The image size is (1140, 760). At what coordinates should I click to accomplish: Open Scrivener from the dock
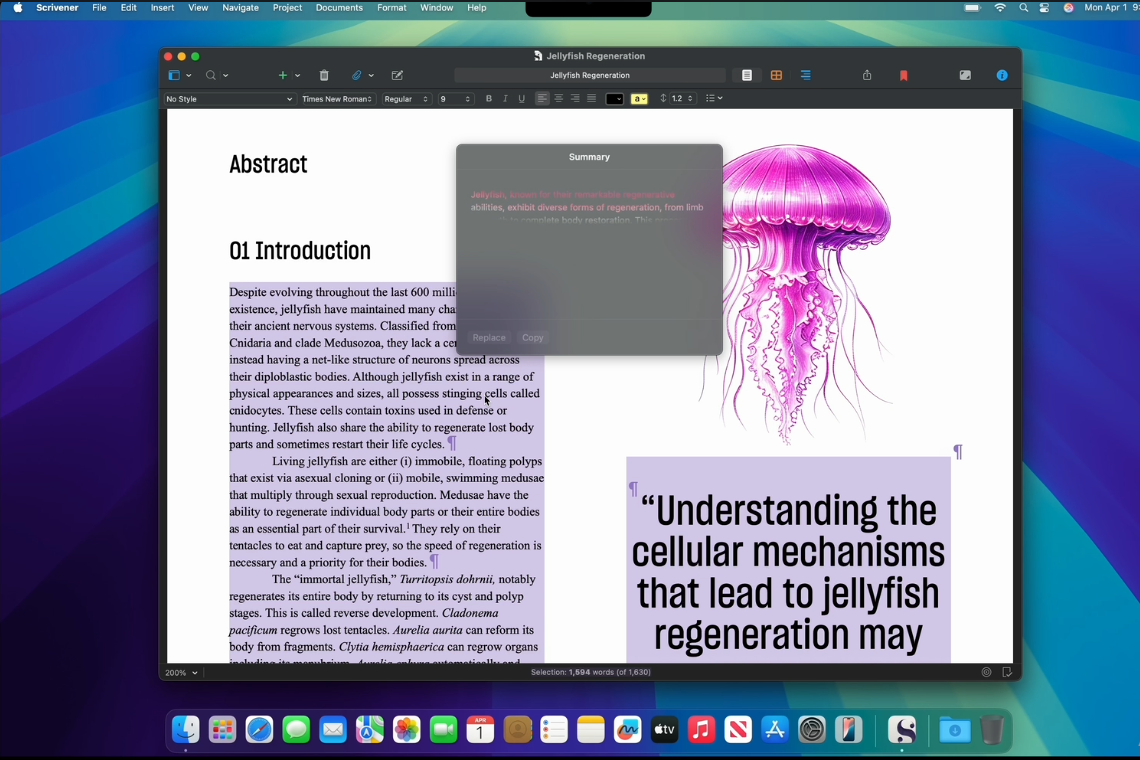tap(902, 729)
